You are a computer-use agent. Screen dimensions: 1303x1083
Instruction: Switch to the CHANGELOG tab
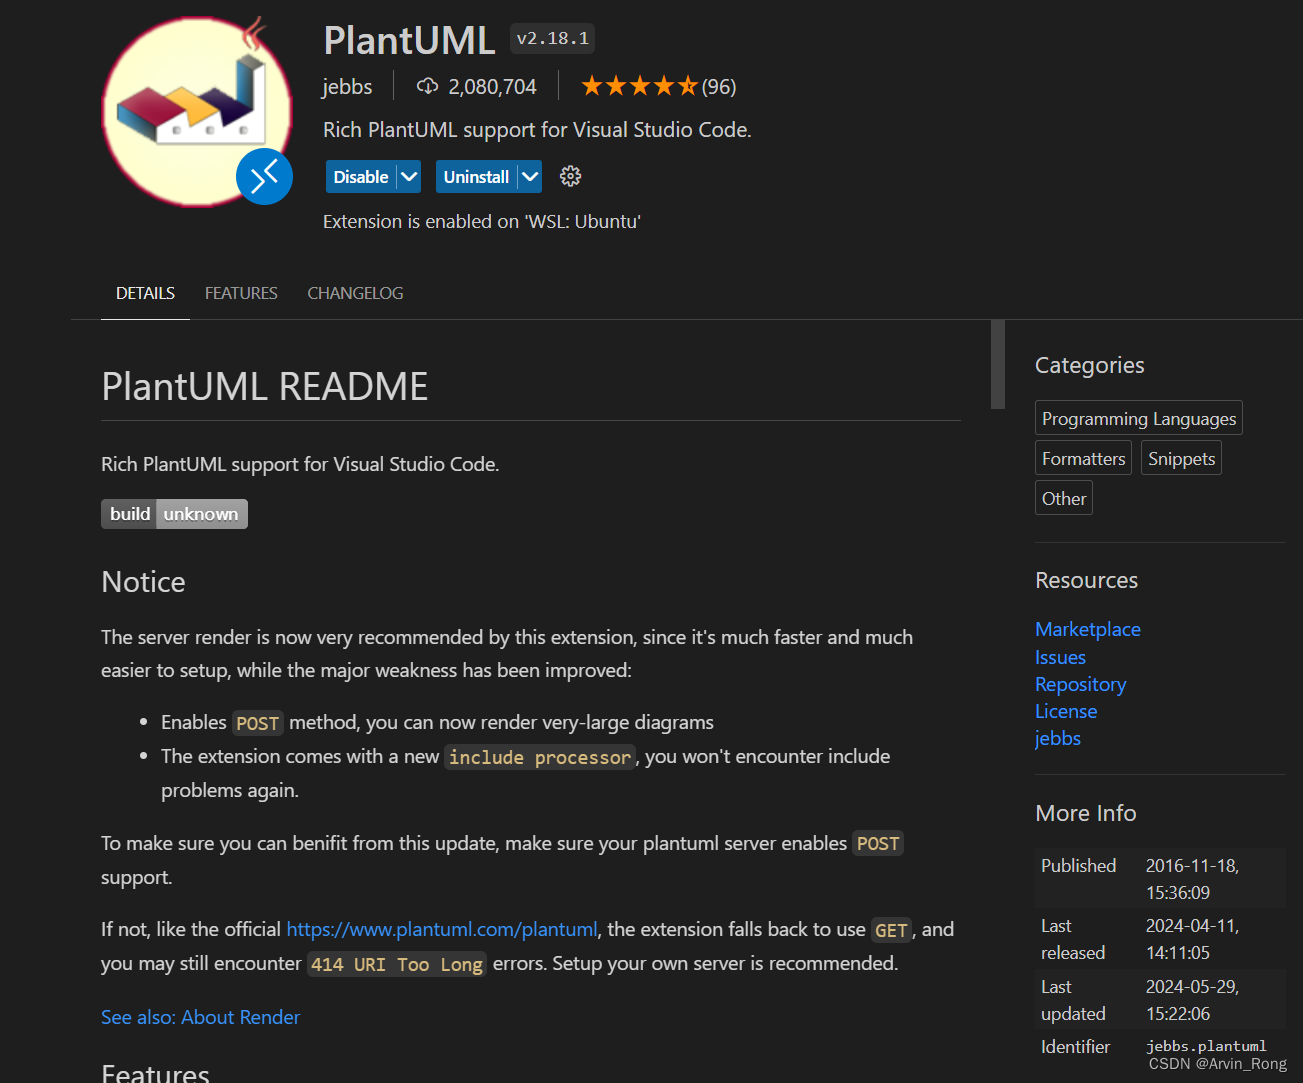tap(355, 293)
